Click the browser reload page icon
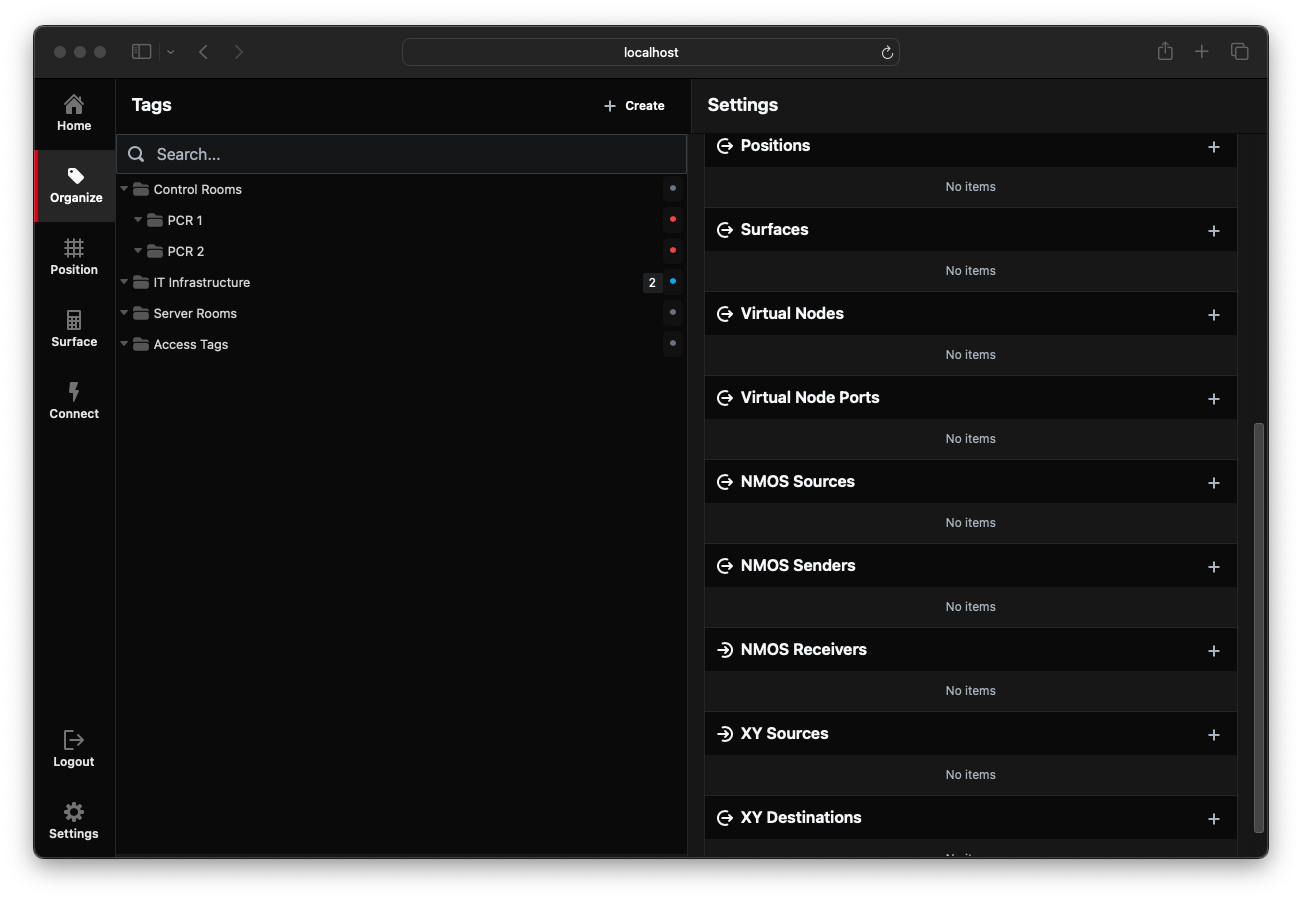Screen dimensions: 1302x900 click(886, 53)
